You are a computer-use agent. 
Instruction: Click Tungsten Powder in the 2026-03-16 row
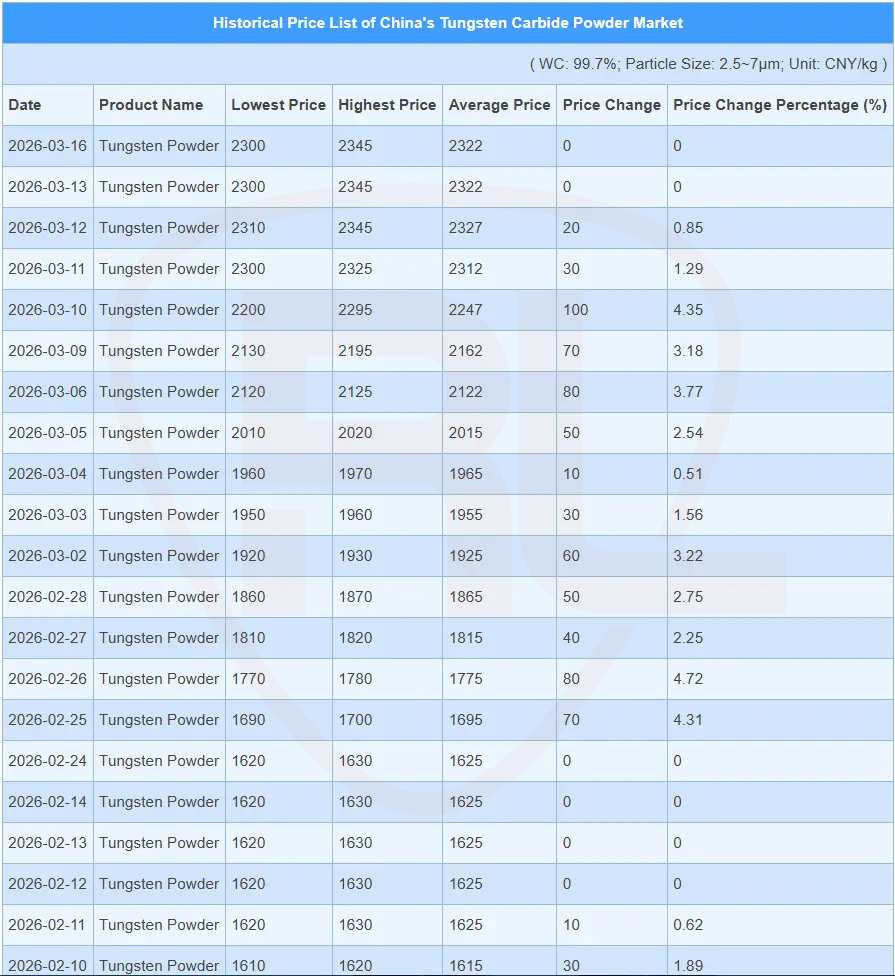click(x=159, y=146)
